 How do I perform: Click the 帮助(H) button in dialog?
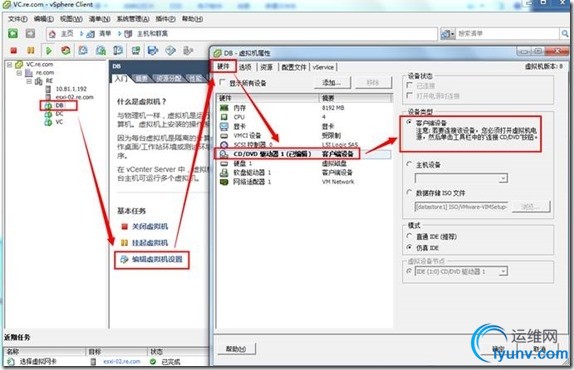(x=236, y=349)
